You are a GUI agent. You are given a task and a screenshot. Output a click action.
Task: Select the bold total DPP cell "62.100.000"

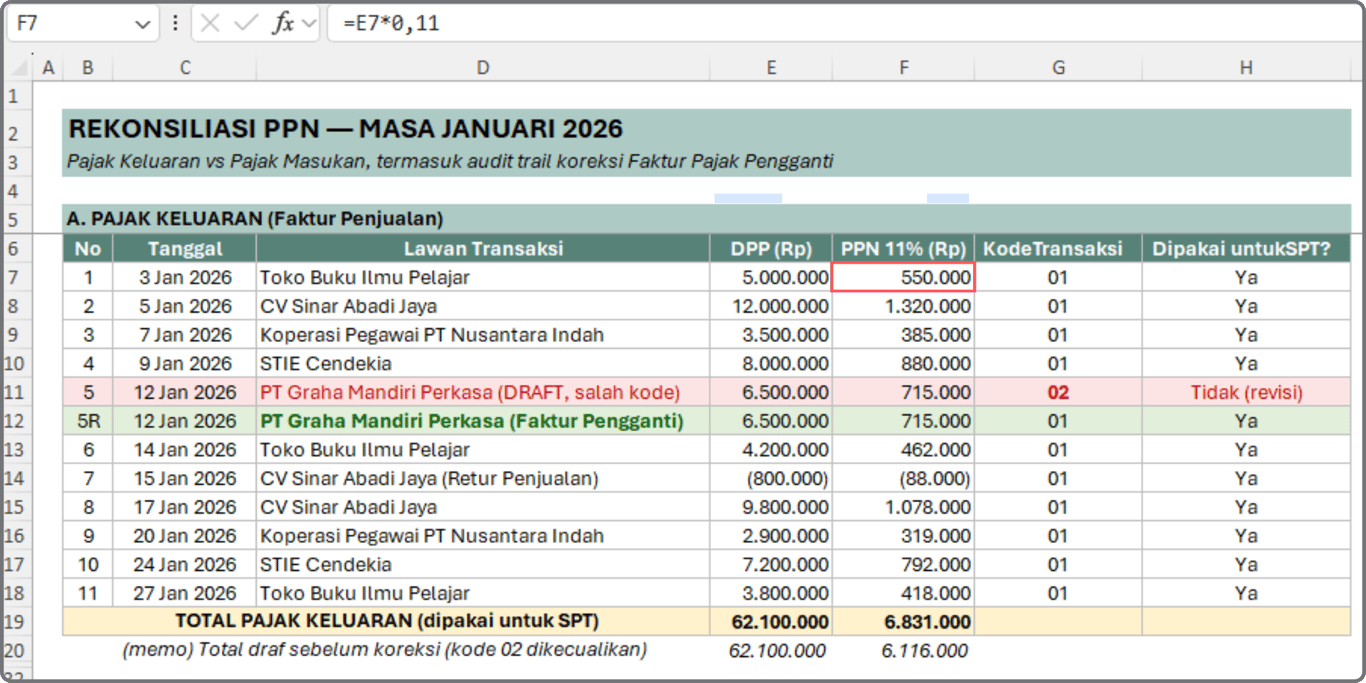pyautogui.click(x=771, y=622)
